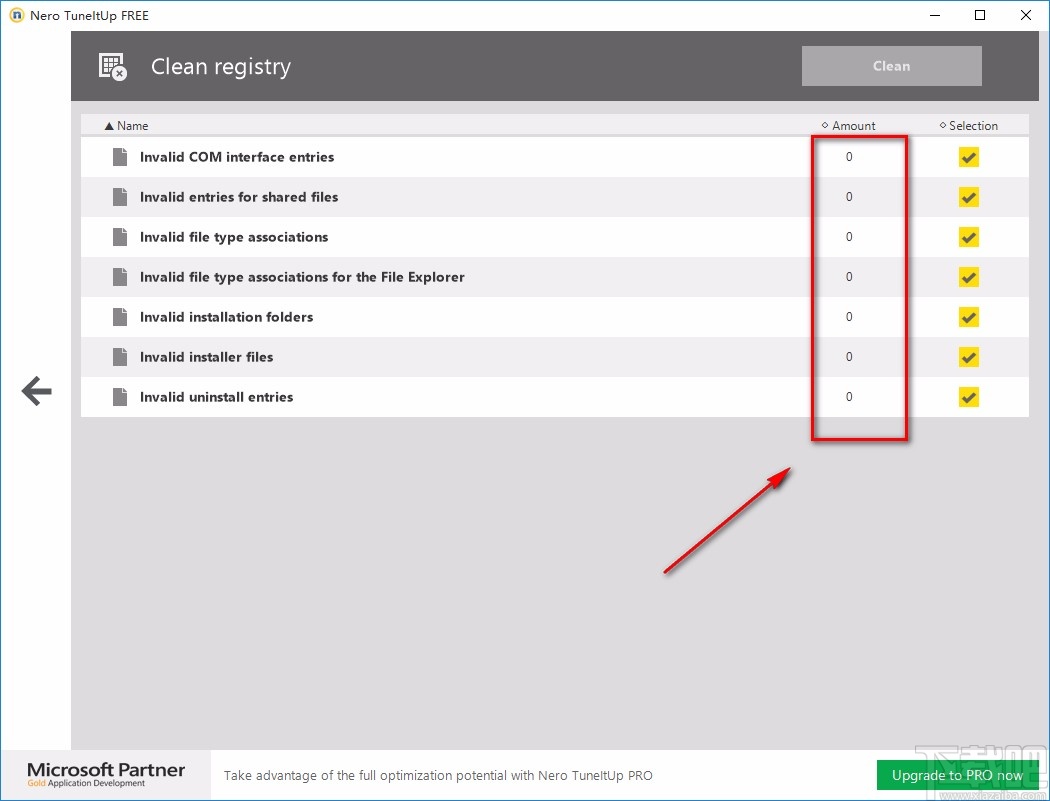Viewport: 1050px width, 801px height.
Task: Click the Clean button
Action: (x=891, y=66)
